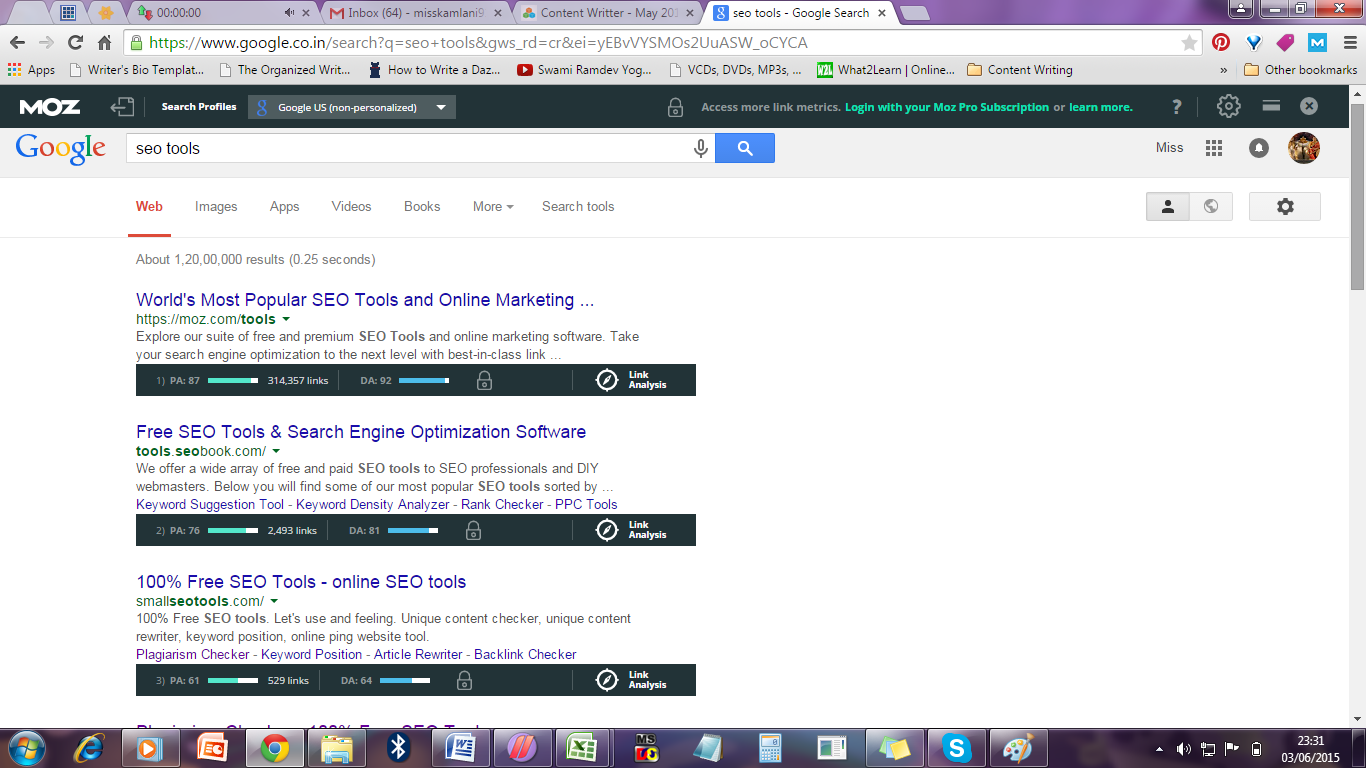Image resolution: width=1366 pixels, height=768 pixels.
Task: Open Skype from the taskbar
Action: point(958,748)
